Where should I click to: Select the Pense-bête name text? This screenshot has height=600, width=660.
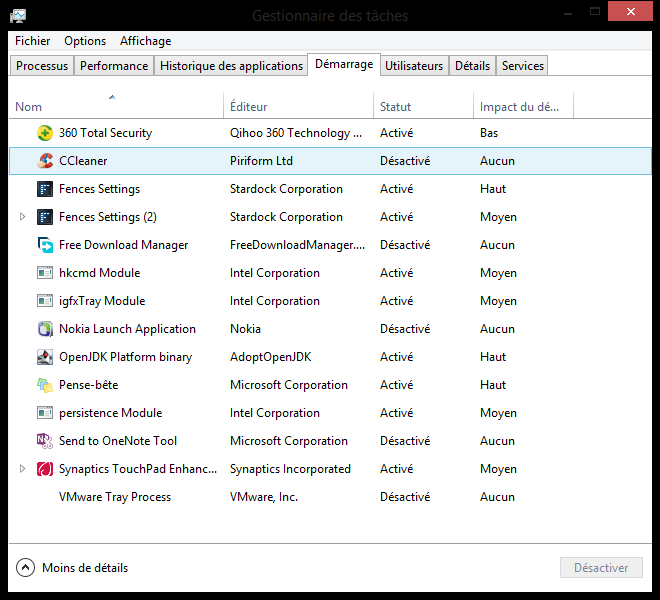(88, 385)
